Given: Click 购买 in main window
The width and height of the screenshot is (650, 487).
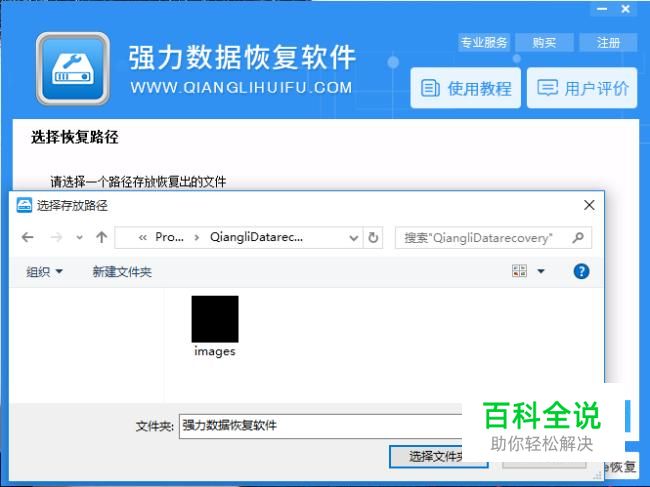Looking at the screenshot, I should 544,42.
